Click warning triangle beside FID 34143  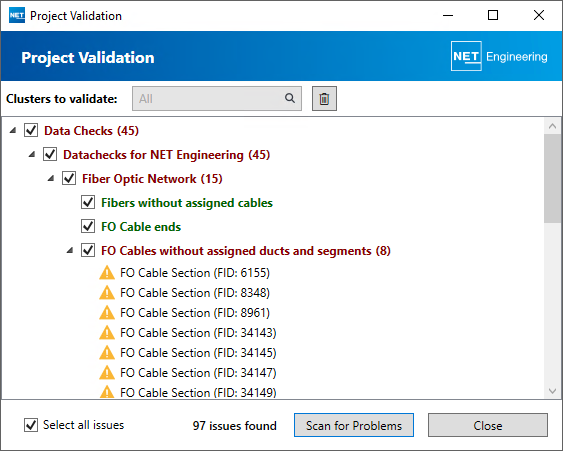(x=107, y=333)
